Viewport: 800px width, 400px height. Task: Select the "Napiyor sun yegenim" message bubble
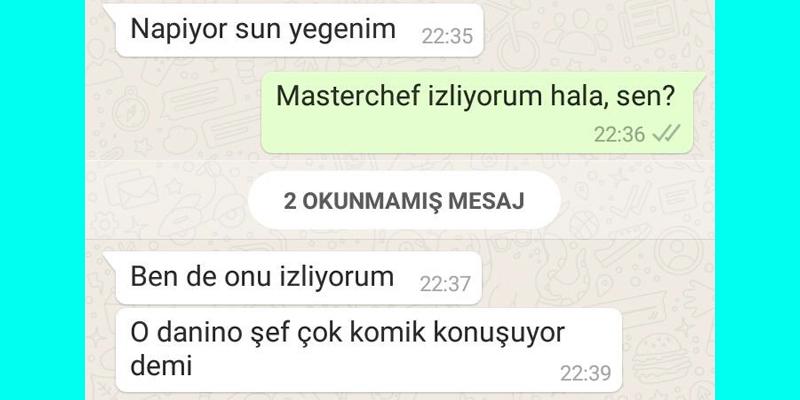[x=299, y=30]
